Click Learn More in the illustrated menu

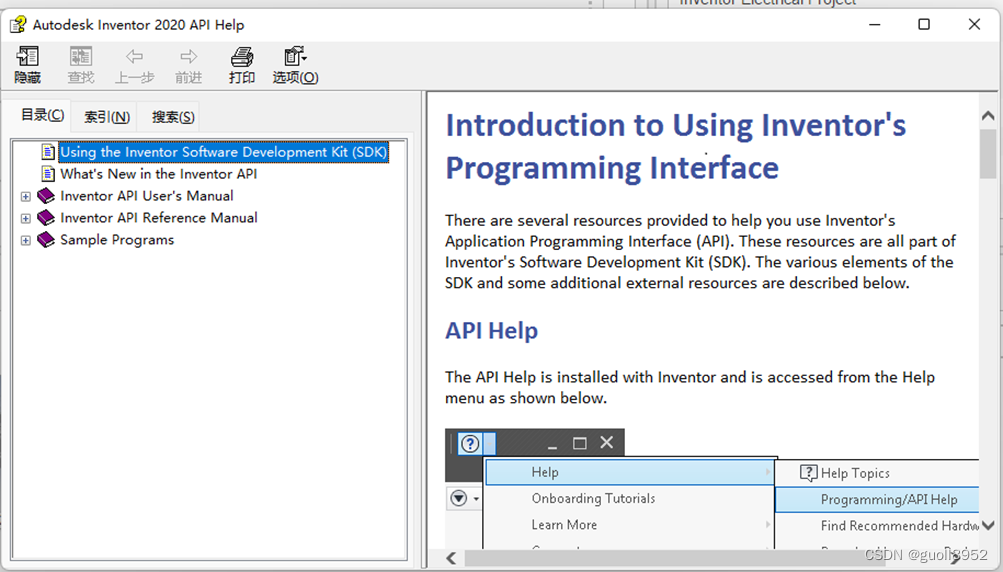(x=564, y=525)
